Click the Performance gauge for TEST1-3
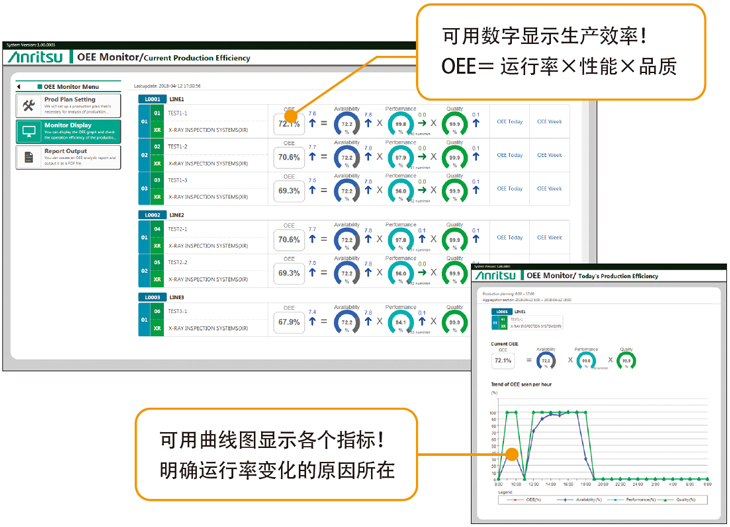This screenshot has height=527, width=730. point(401,191)
